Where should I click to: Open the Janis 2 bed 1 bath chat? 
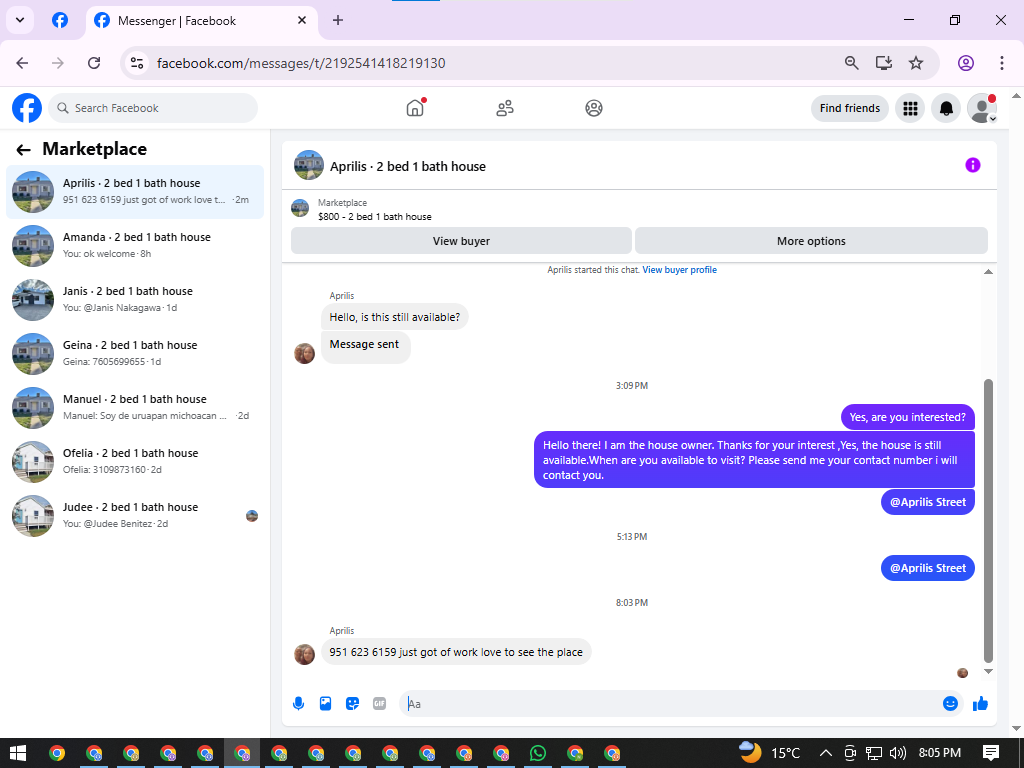[x=135, y=300]
